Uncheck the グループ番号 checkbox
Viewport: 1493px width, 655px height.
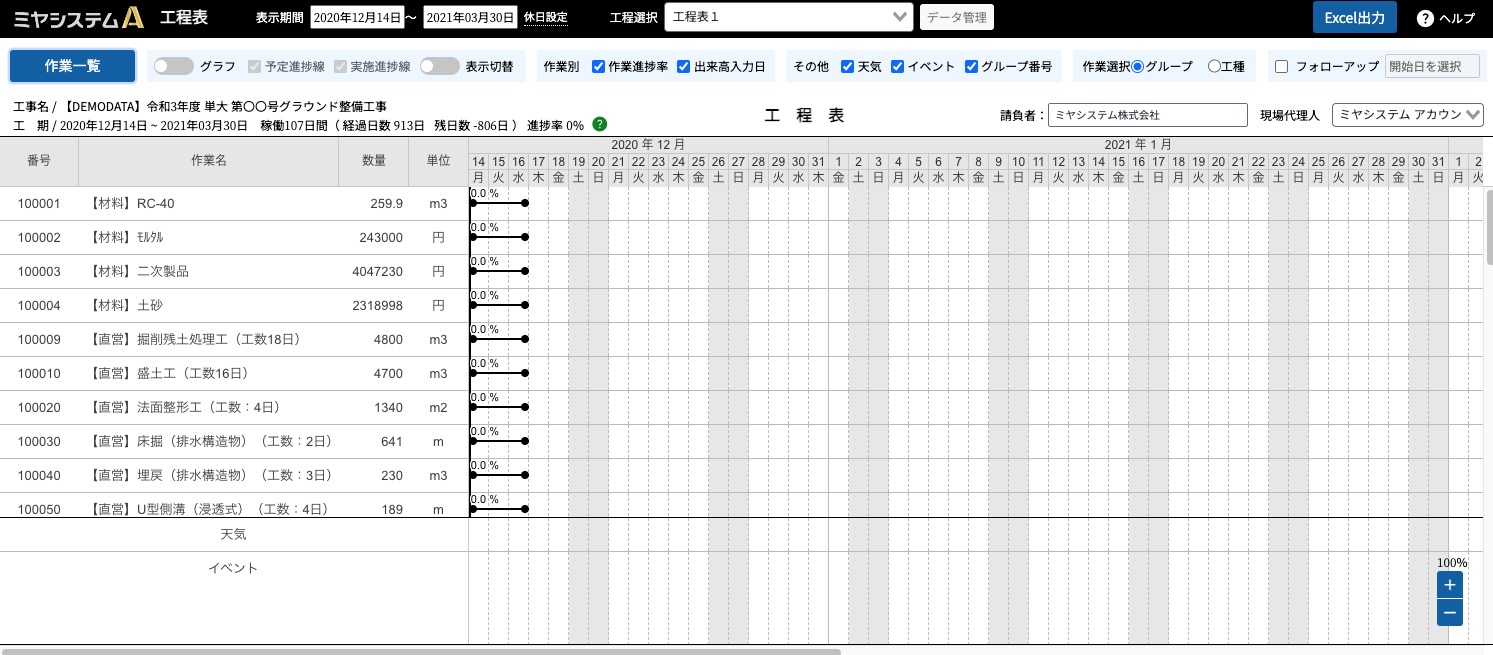pos(971,67)
